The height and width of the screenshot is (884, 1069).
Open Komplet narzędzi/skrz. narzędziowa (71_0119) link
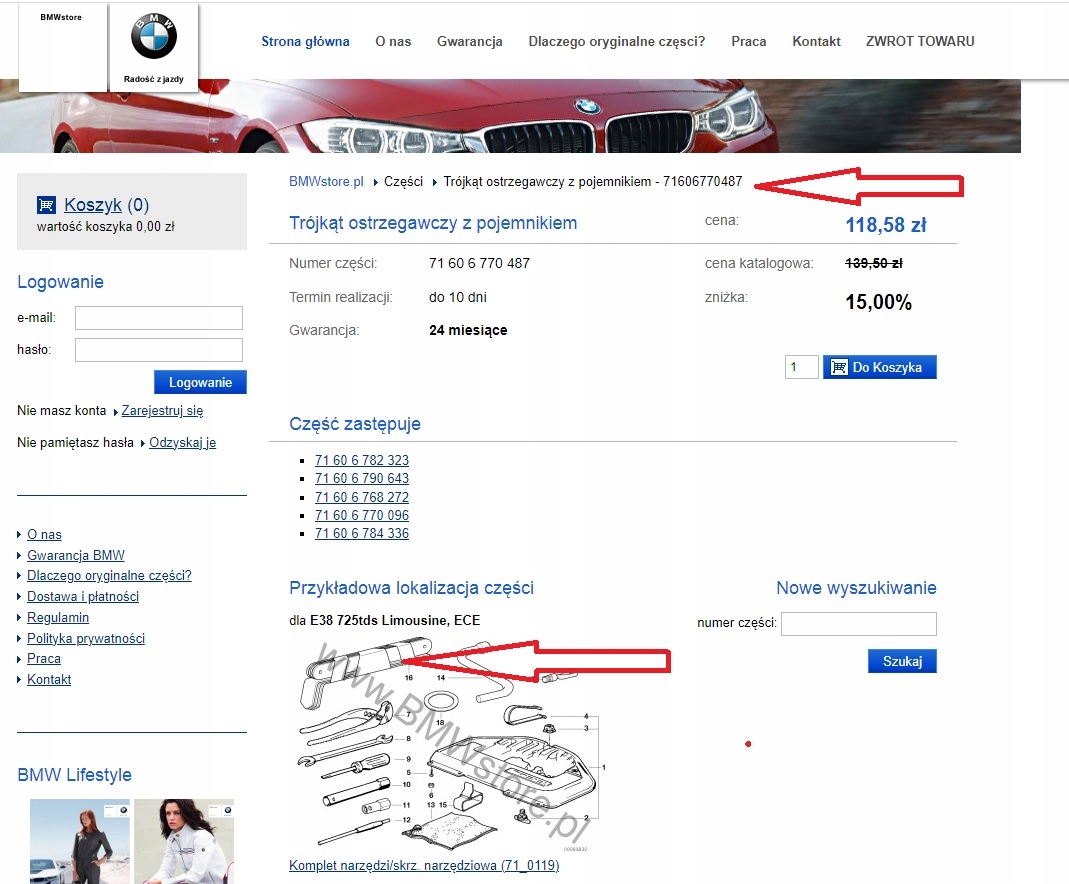tap(424, 866)
